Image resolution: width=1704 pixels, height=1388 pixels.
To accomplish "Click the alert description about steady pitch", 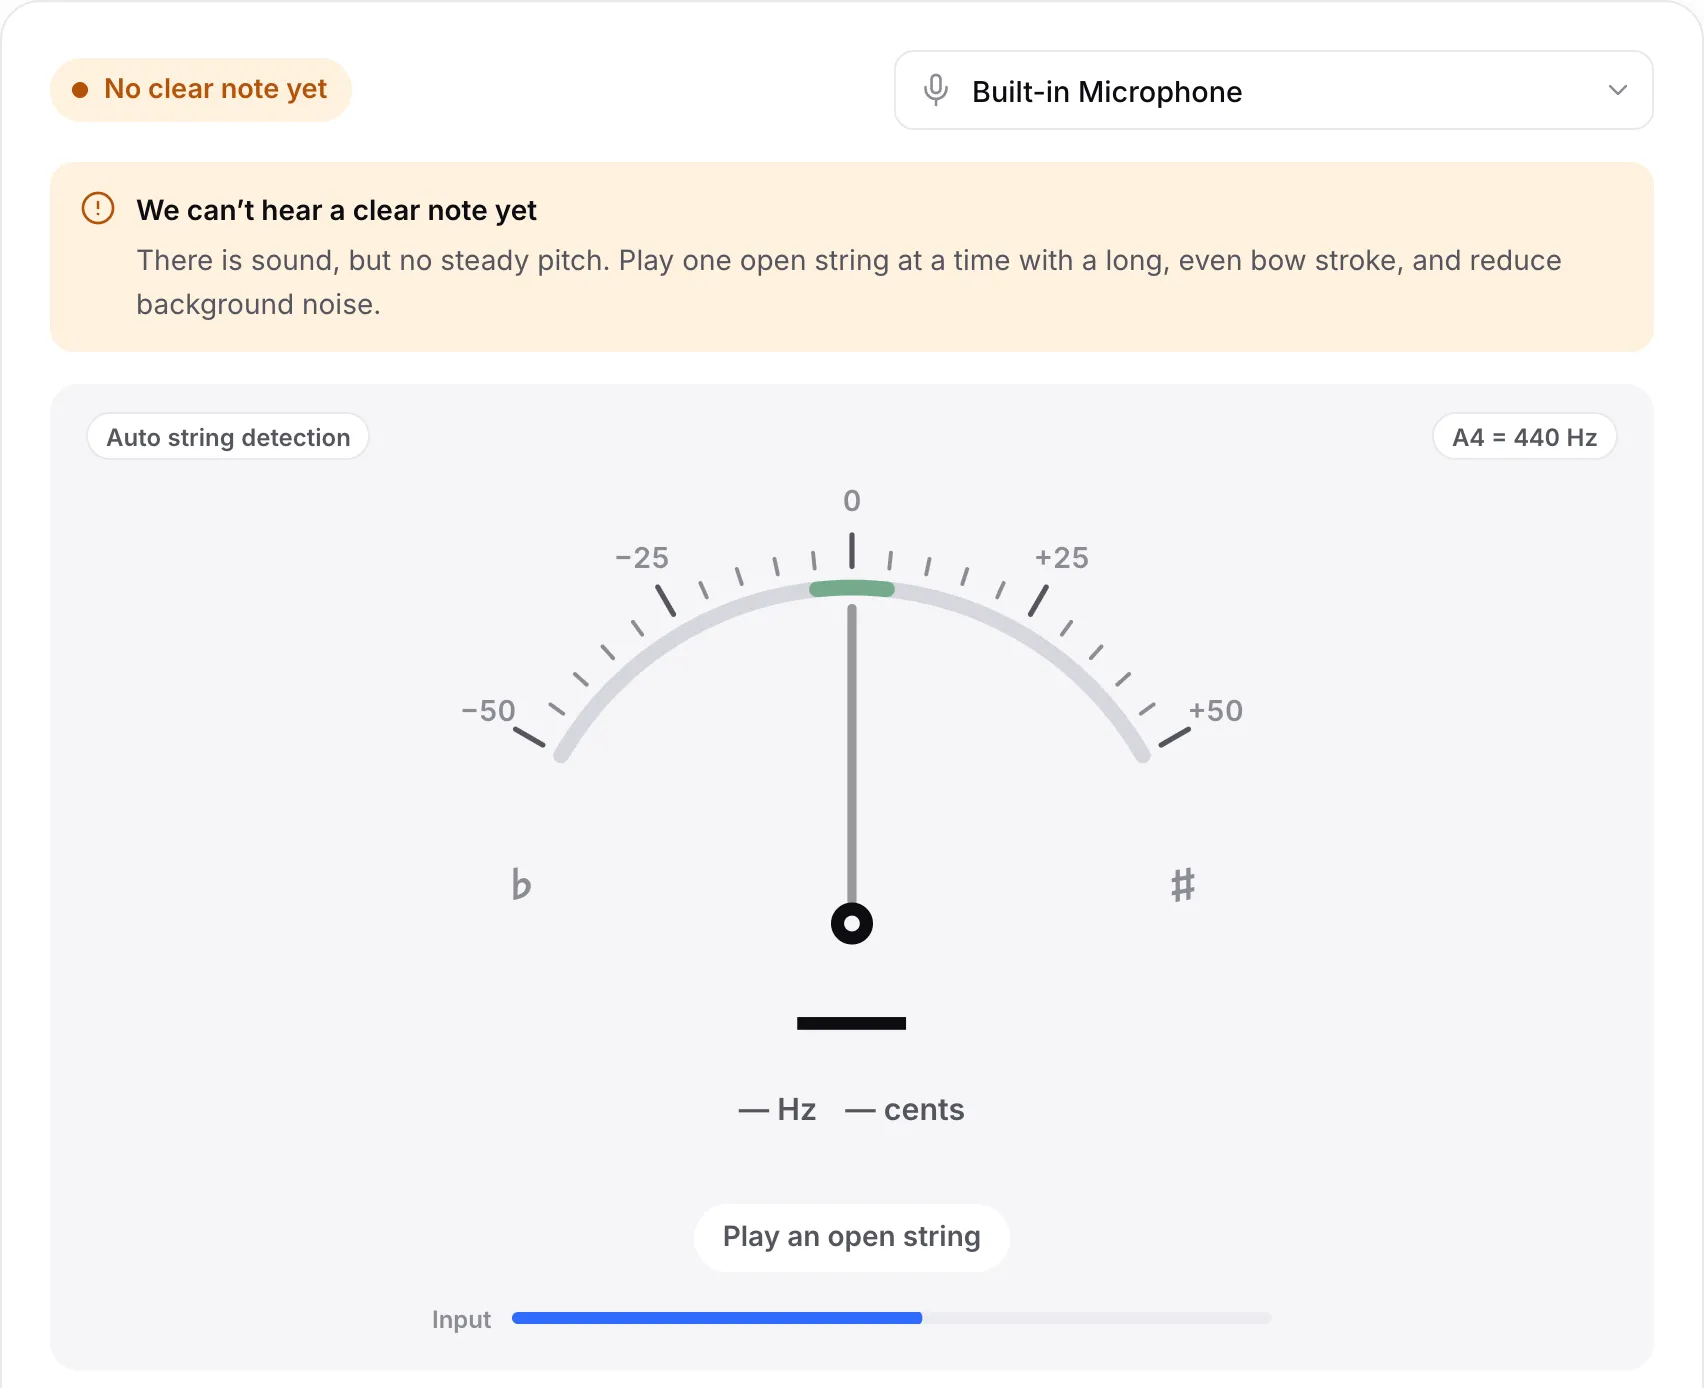I will pyautogui.click(x=849, y=282).
